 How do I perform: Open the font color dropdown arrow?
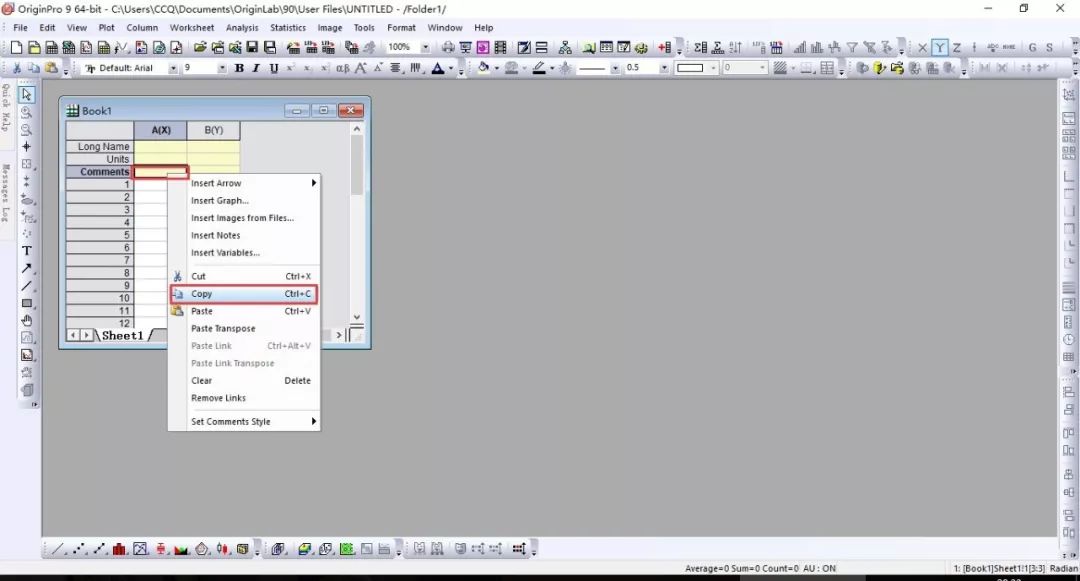click(451, 67)
